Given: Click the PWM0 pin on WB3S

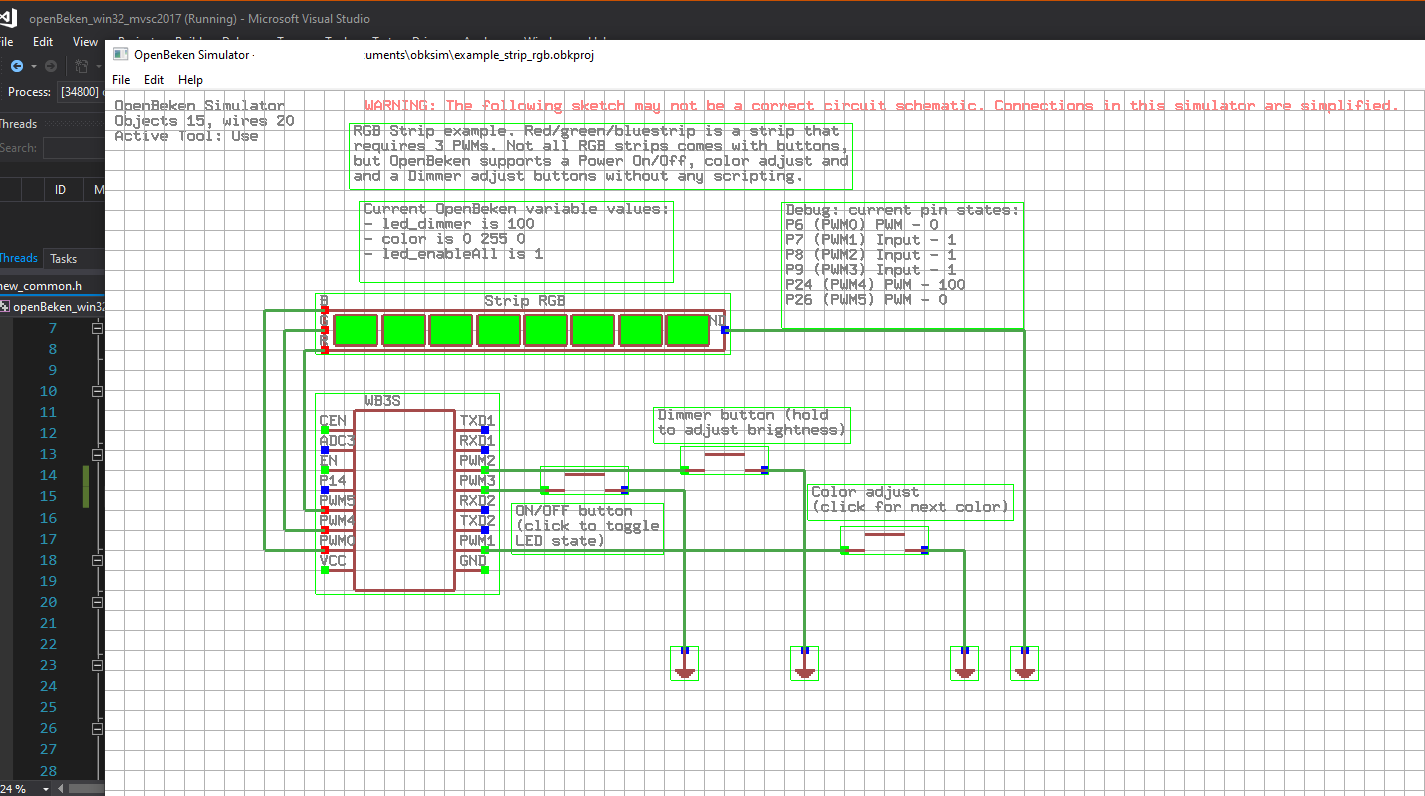Looking at the screenshot, I should pyautogui.click(x=325, y=549).
